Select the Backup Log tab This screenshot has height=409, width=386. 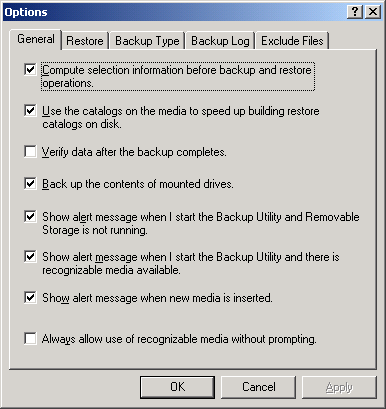[220, 41]
